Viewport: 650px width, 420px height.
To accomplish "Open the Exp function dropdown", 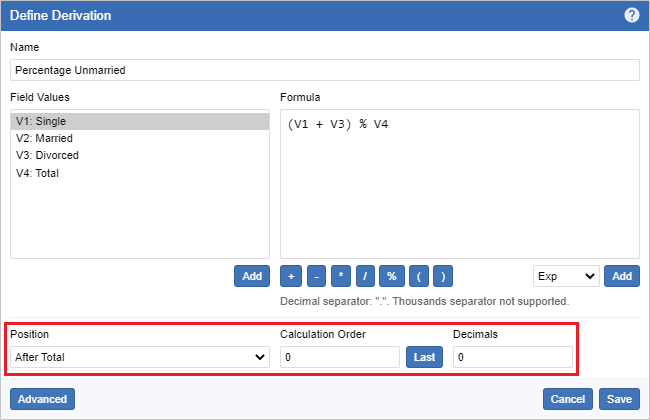I will [566, 276].
